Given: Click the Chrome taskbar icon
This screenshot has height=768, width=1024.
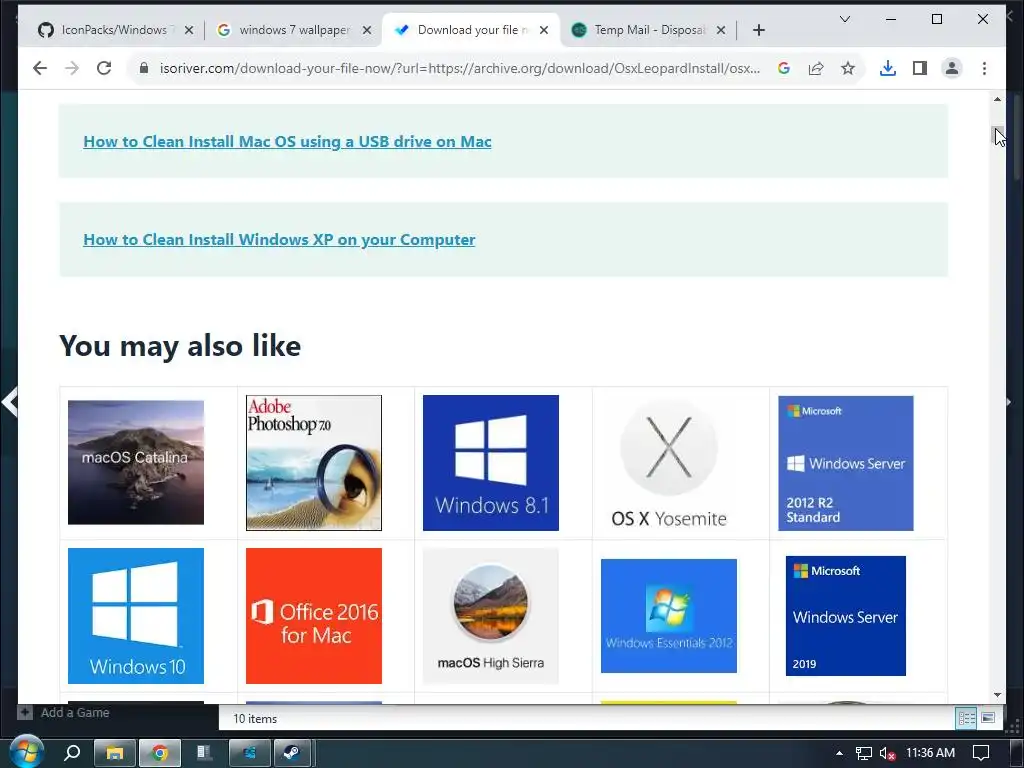Looking at the screenshot, I should pyautogui.click(x=159, y=753).
